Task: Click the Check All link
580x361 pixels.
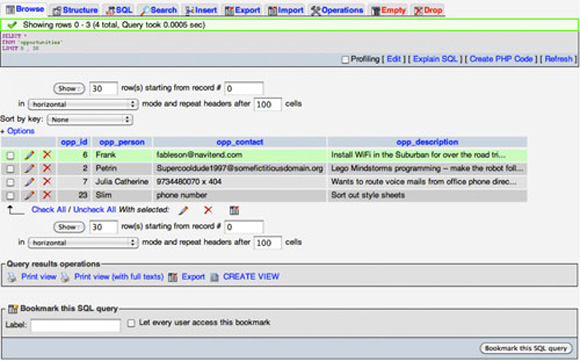Action: point(48,210)
